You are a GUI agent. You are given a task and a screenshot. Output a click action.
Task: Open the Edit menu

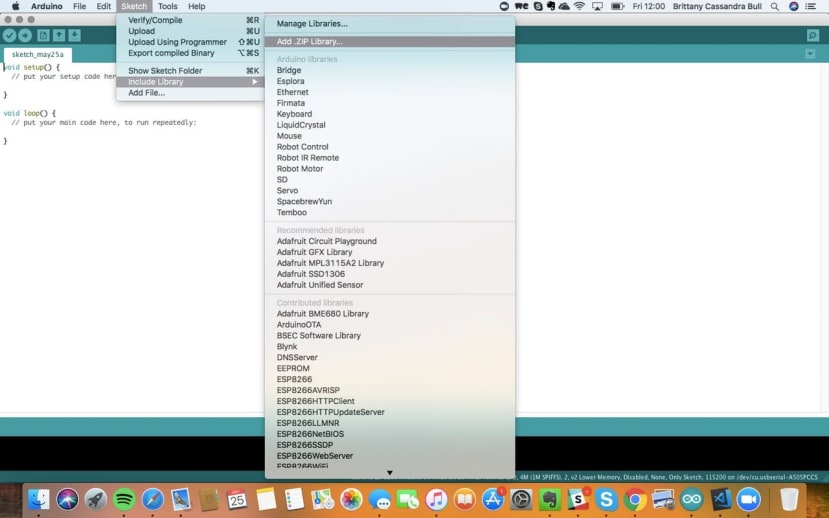click(x=104, y=6)
